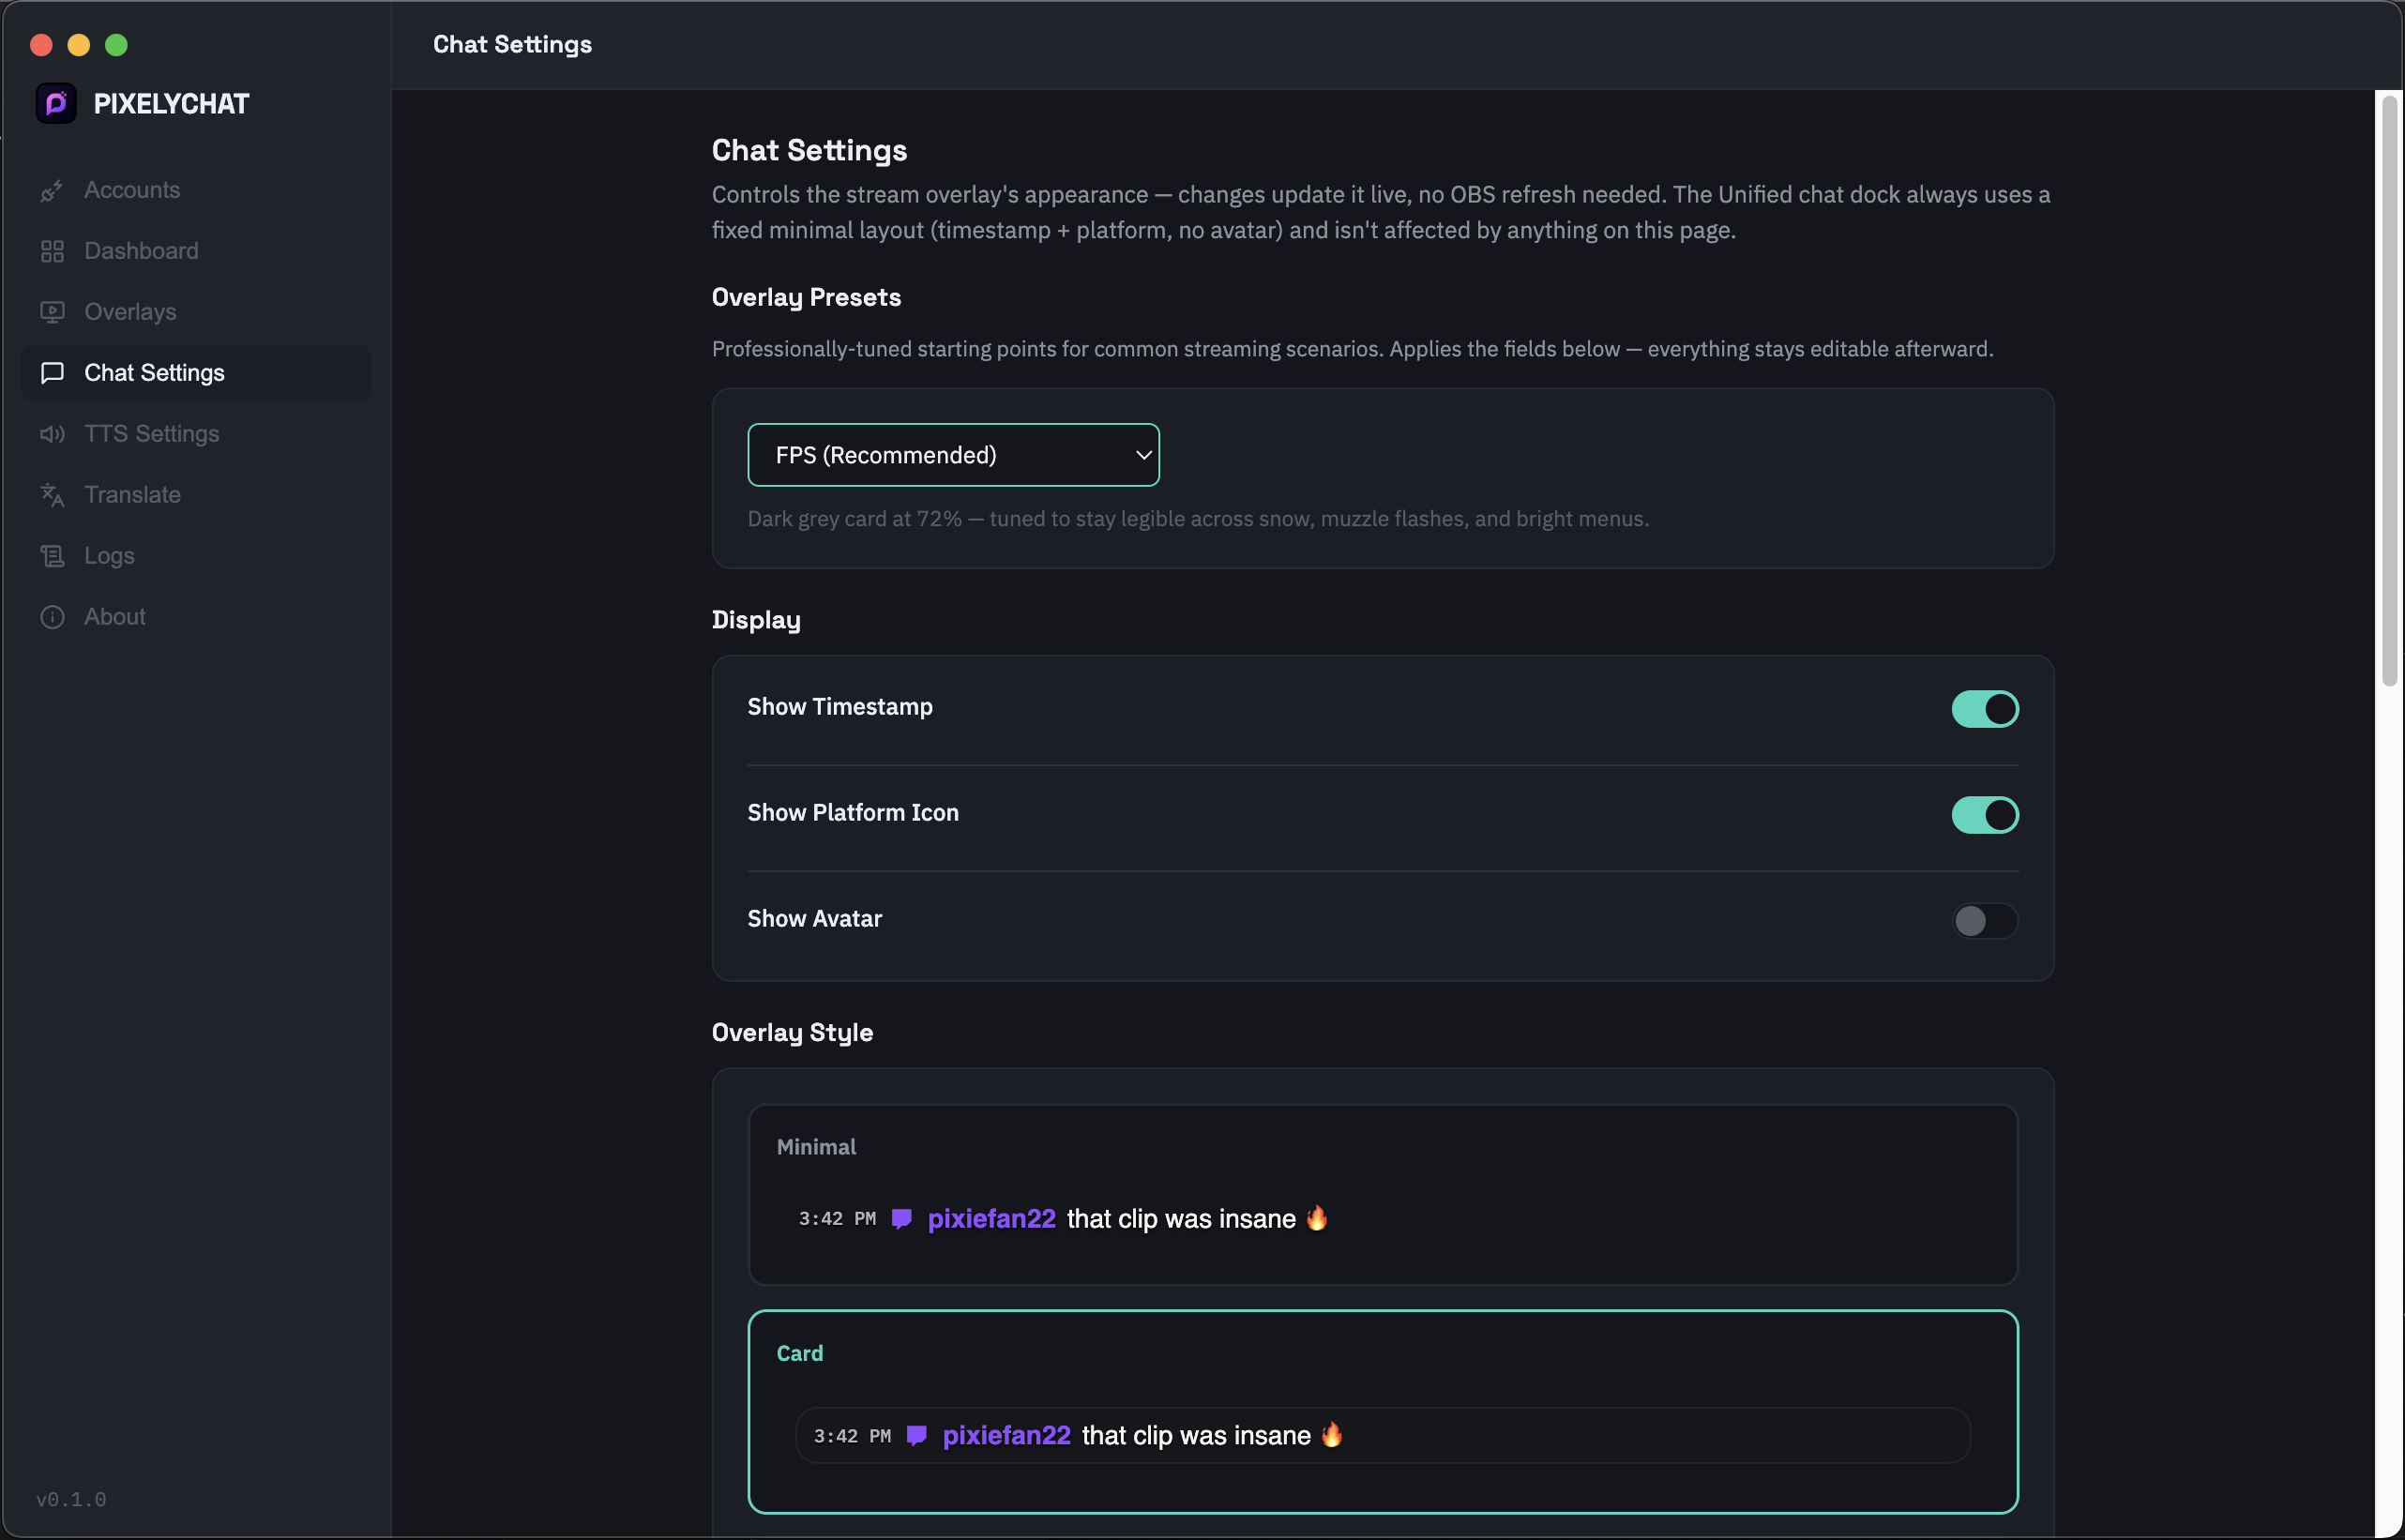Viewport: 2405px width, 1540px height.
Task: Open TTS Settings page
Action: coord(196,434)
